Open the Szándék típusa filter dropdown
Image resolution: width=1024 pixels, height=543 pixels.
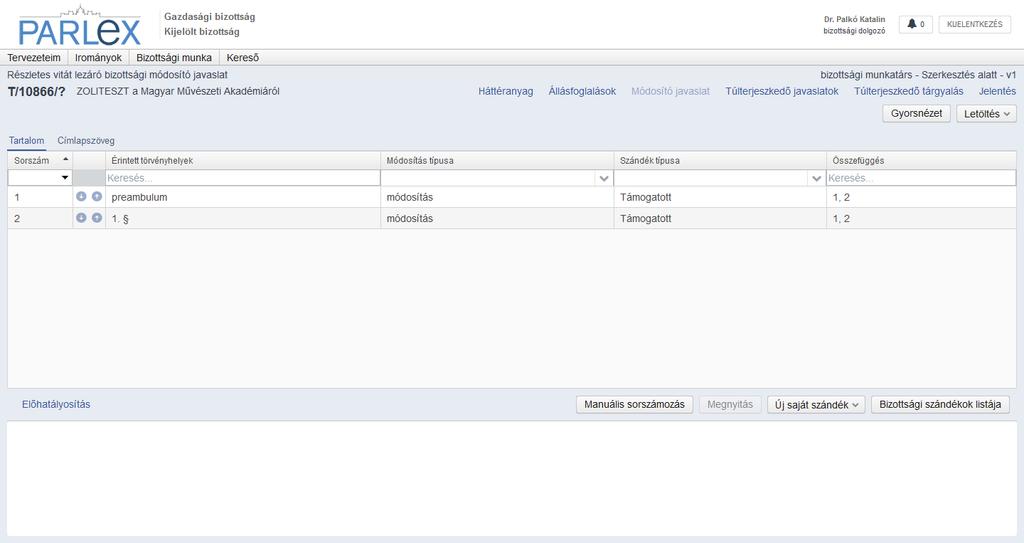coord(816,178)
